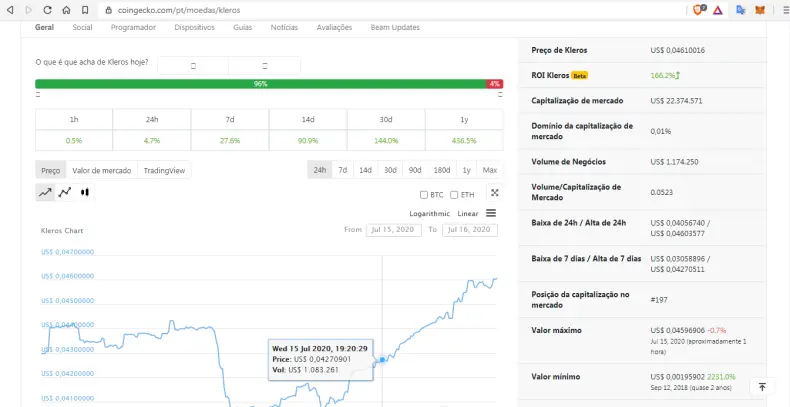Reload the CoinGecko page

point(47,10)
